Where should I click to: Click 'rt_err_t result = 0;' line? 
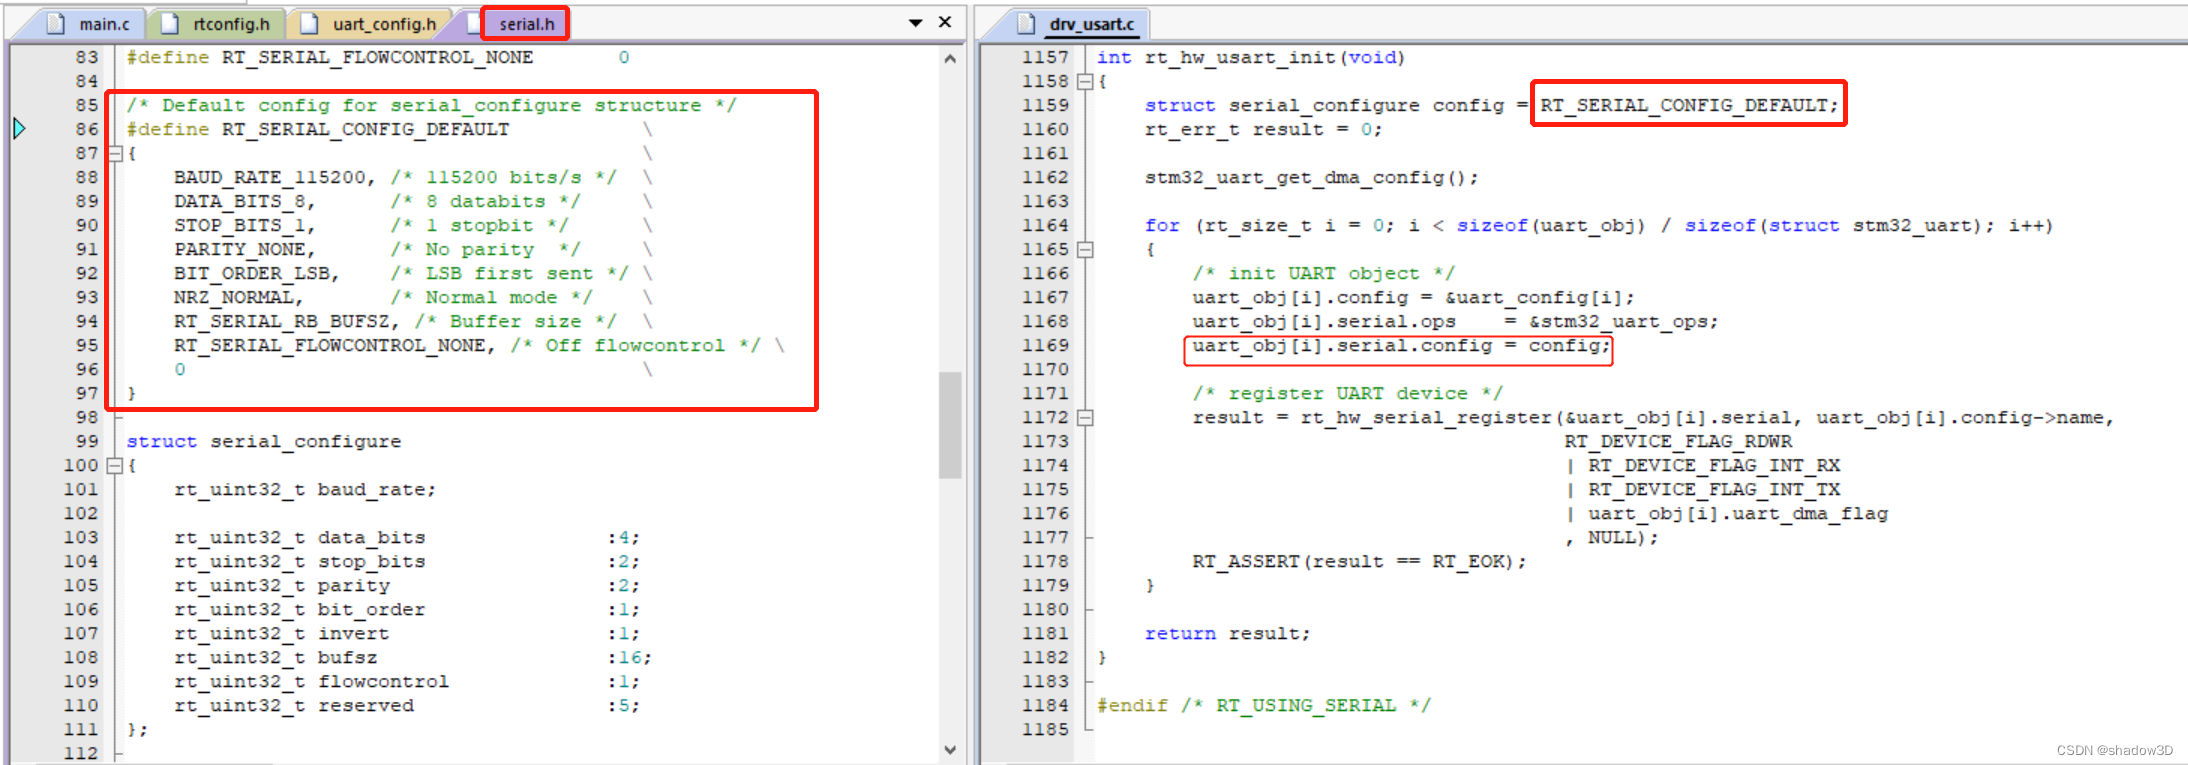tap(1263, 129)
